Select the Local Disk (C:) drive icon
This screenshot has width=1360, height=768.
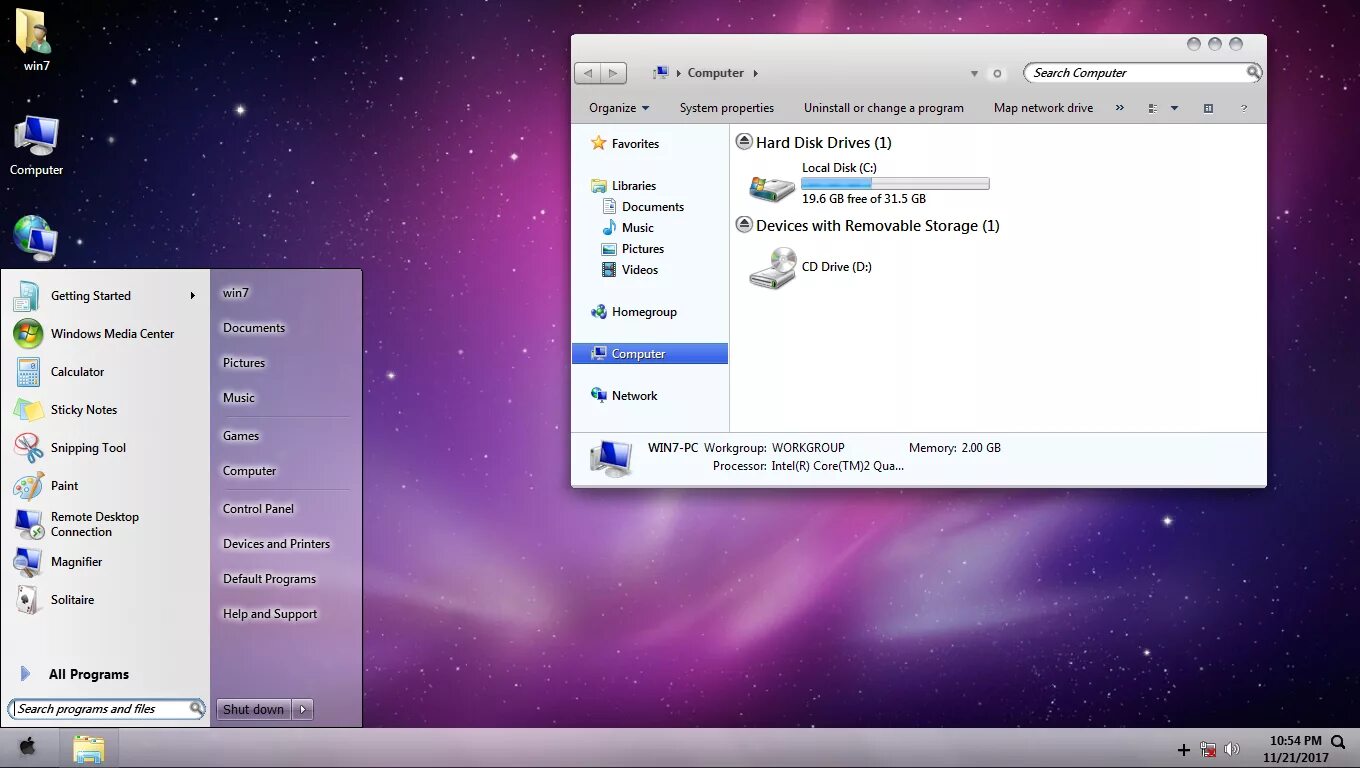(x=772, y=186)
